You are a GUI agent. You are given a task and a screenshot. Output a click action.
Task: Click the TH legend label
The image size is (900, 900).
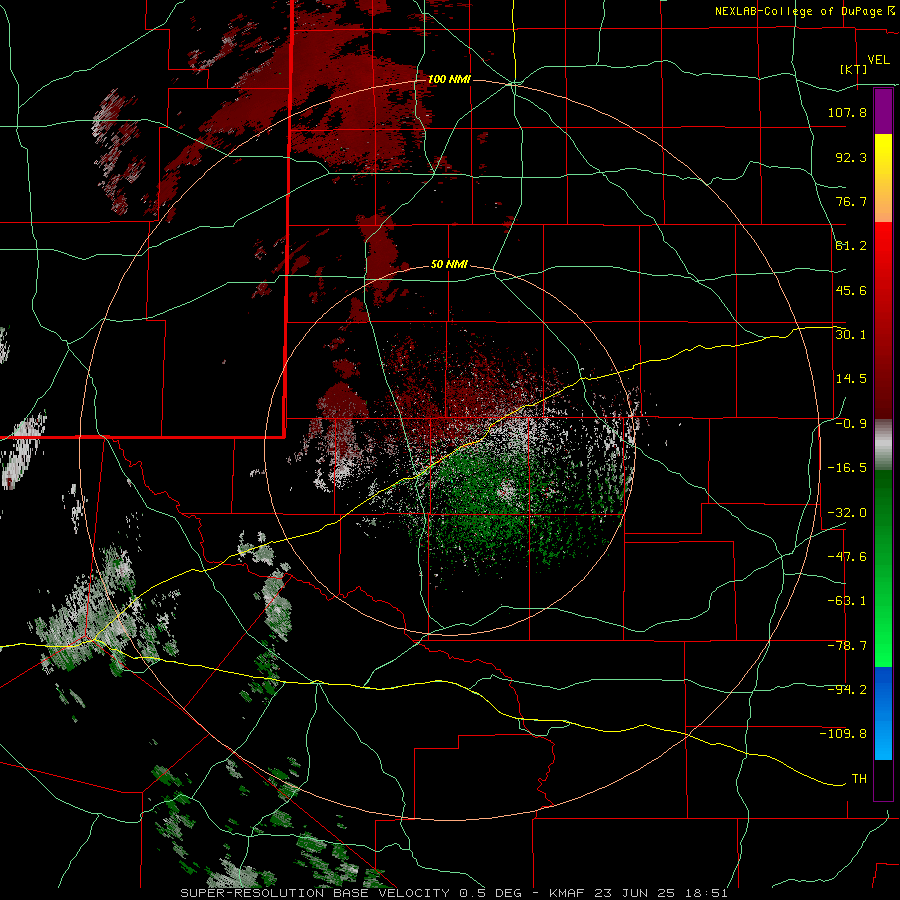[x=859, y=779]
